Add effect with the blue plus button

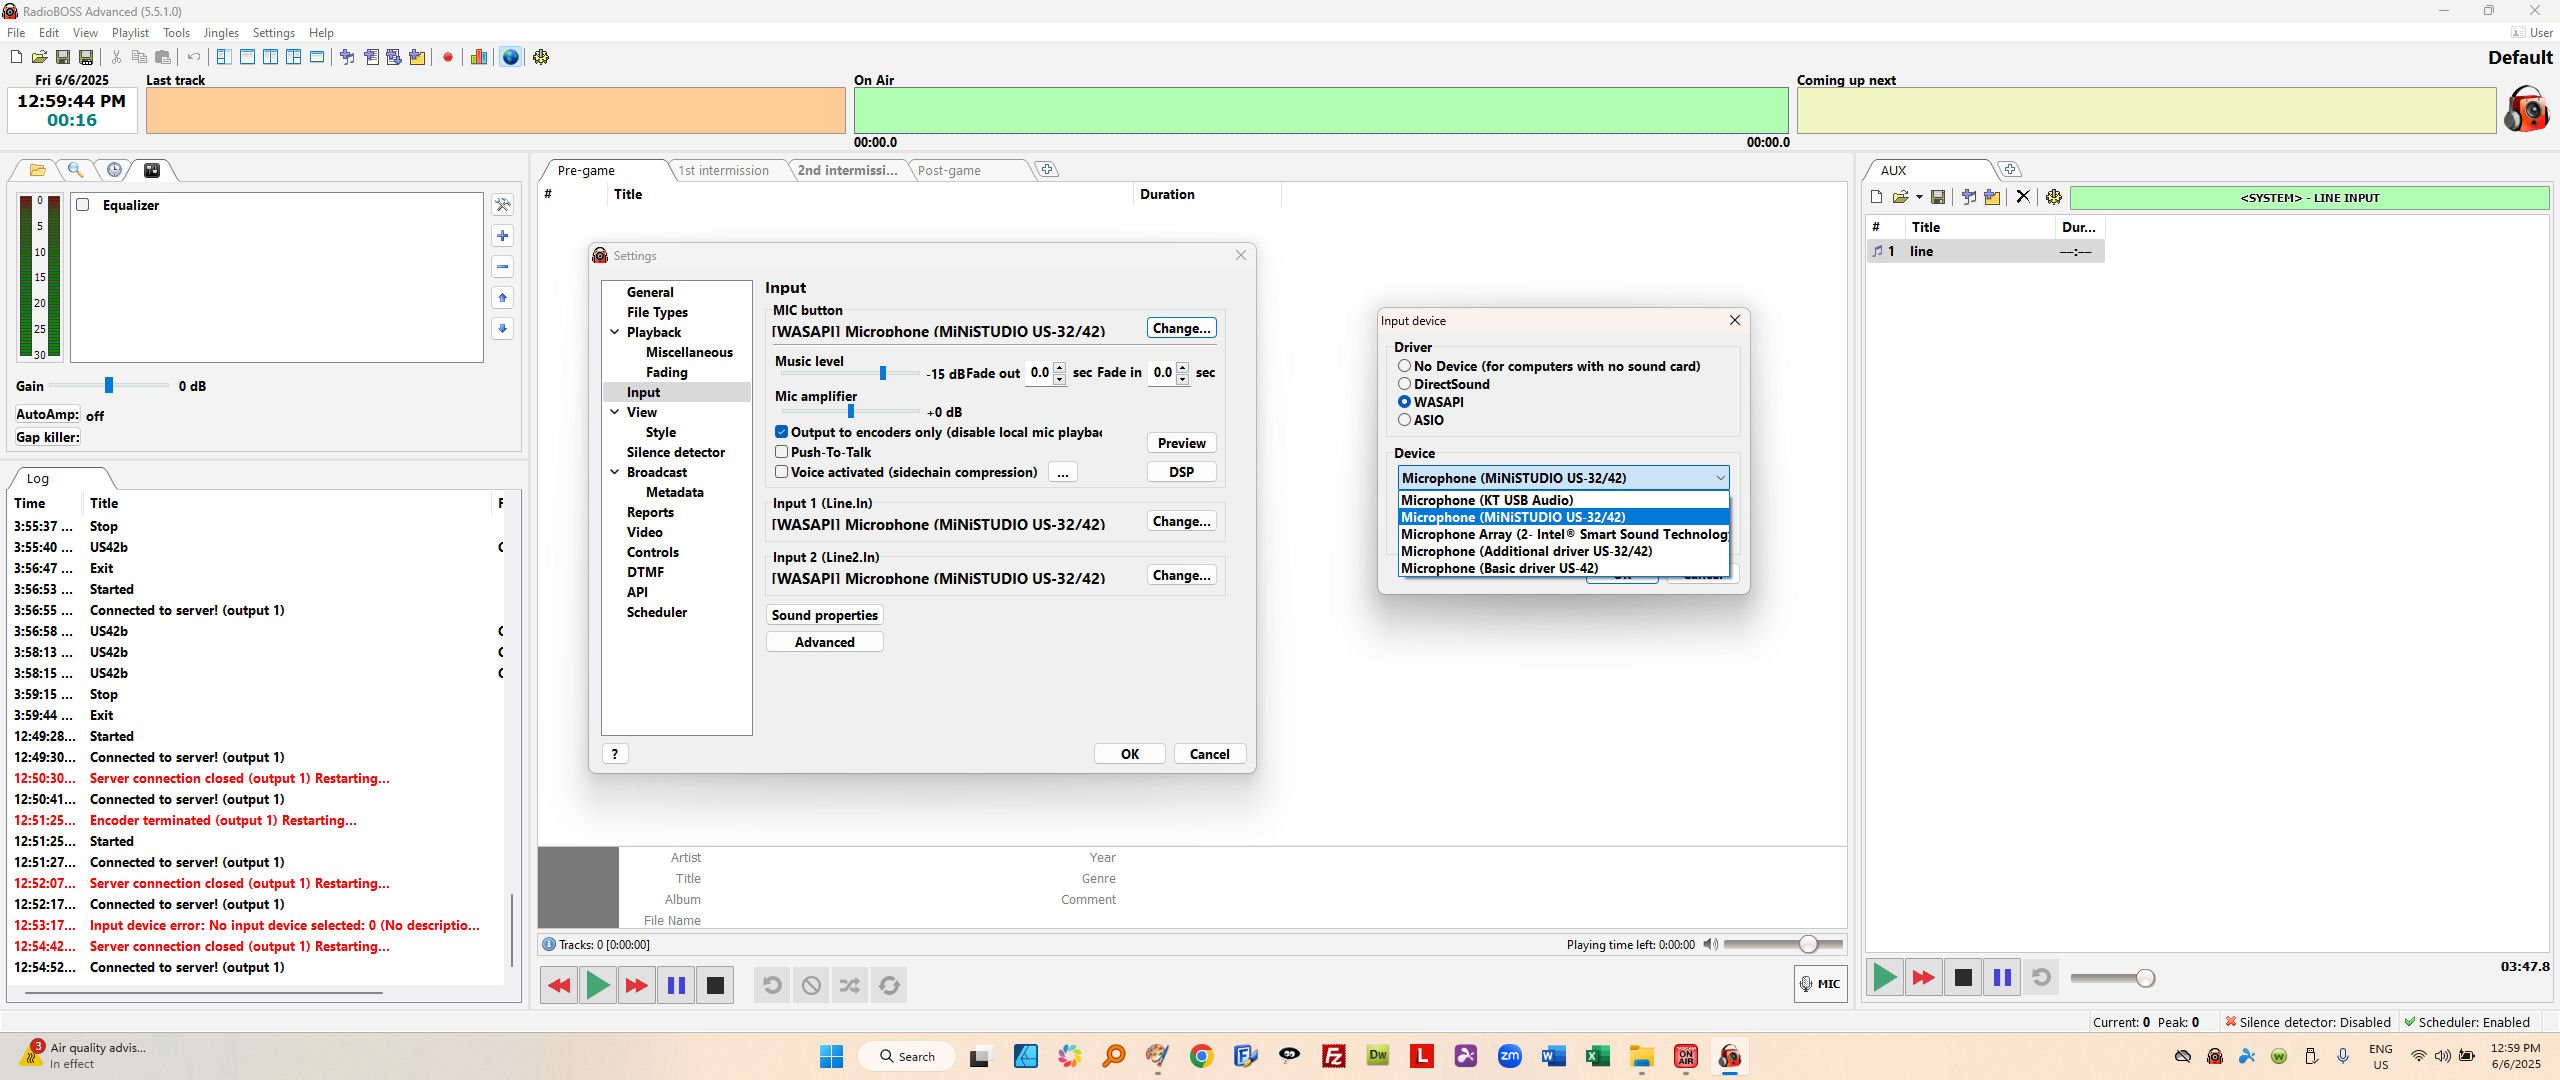coord(503,236)
